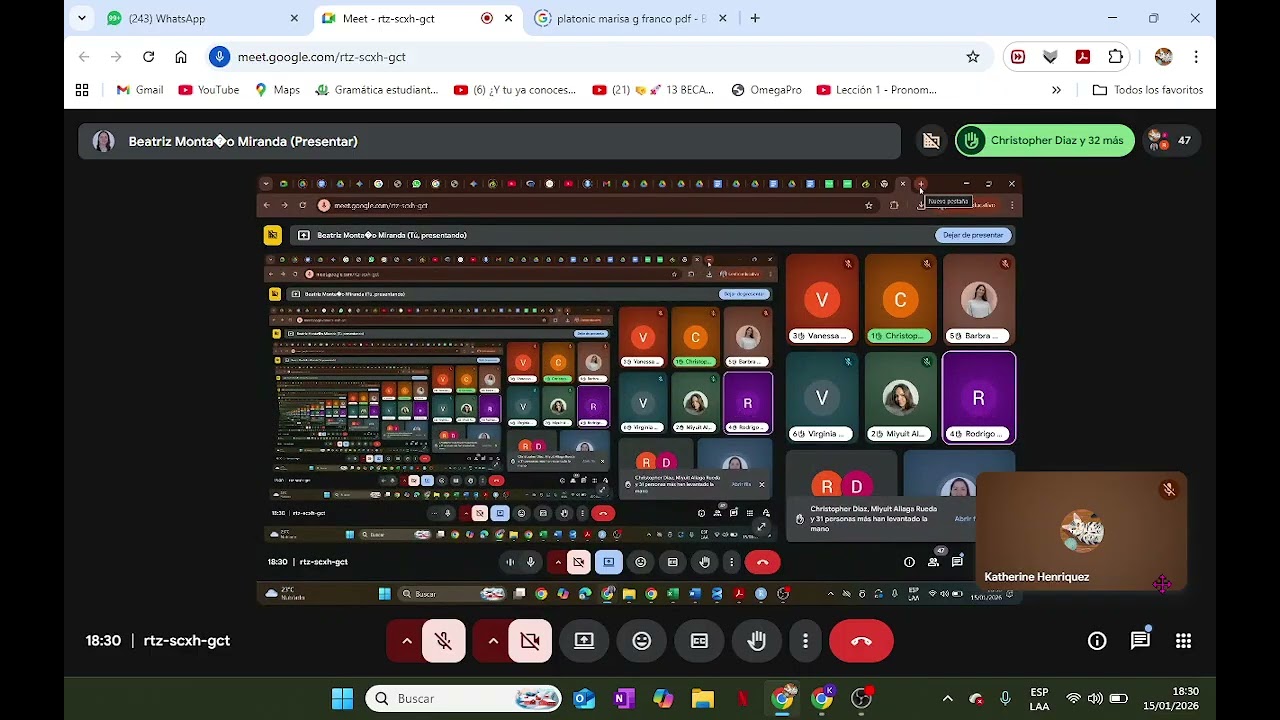This screenshot has width=1280, height=720.
Task: Expand audio settings arrow beside microphone
Action: point(407,641)
